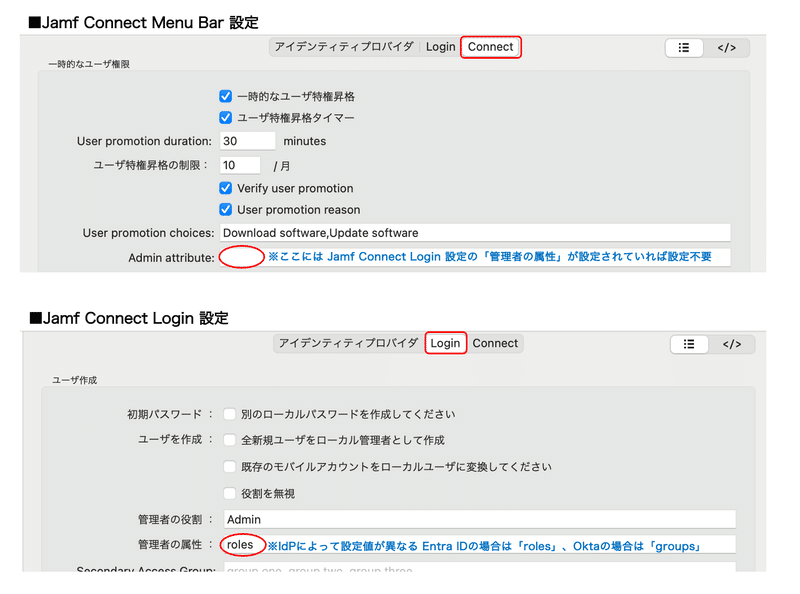The height and width of the screenshot is (594, 800).
Task: Select Login tab in Menu Bar panel
Action: (x=440, y=47)
